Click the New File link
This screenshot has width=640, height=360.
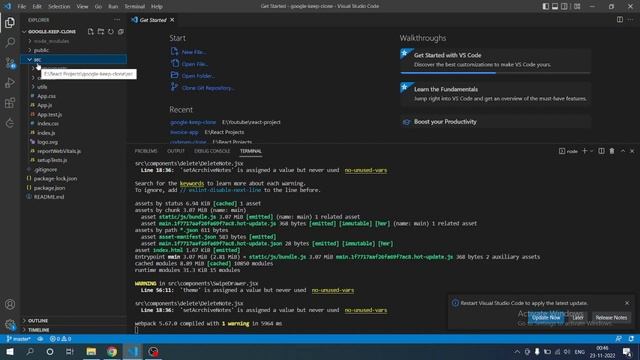(193, 52)
